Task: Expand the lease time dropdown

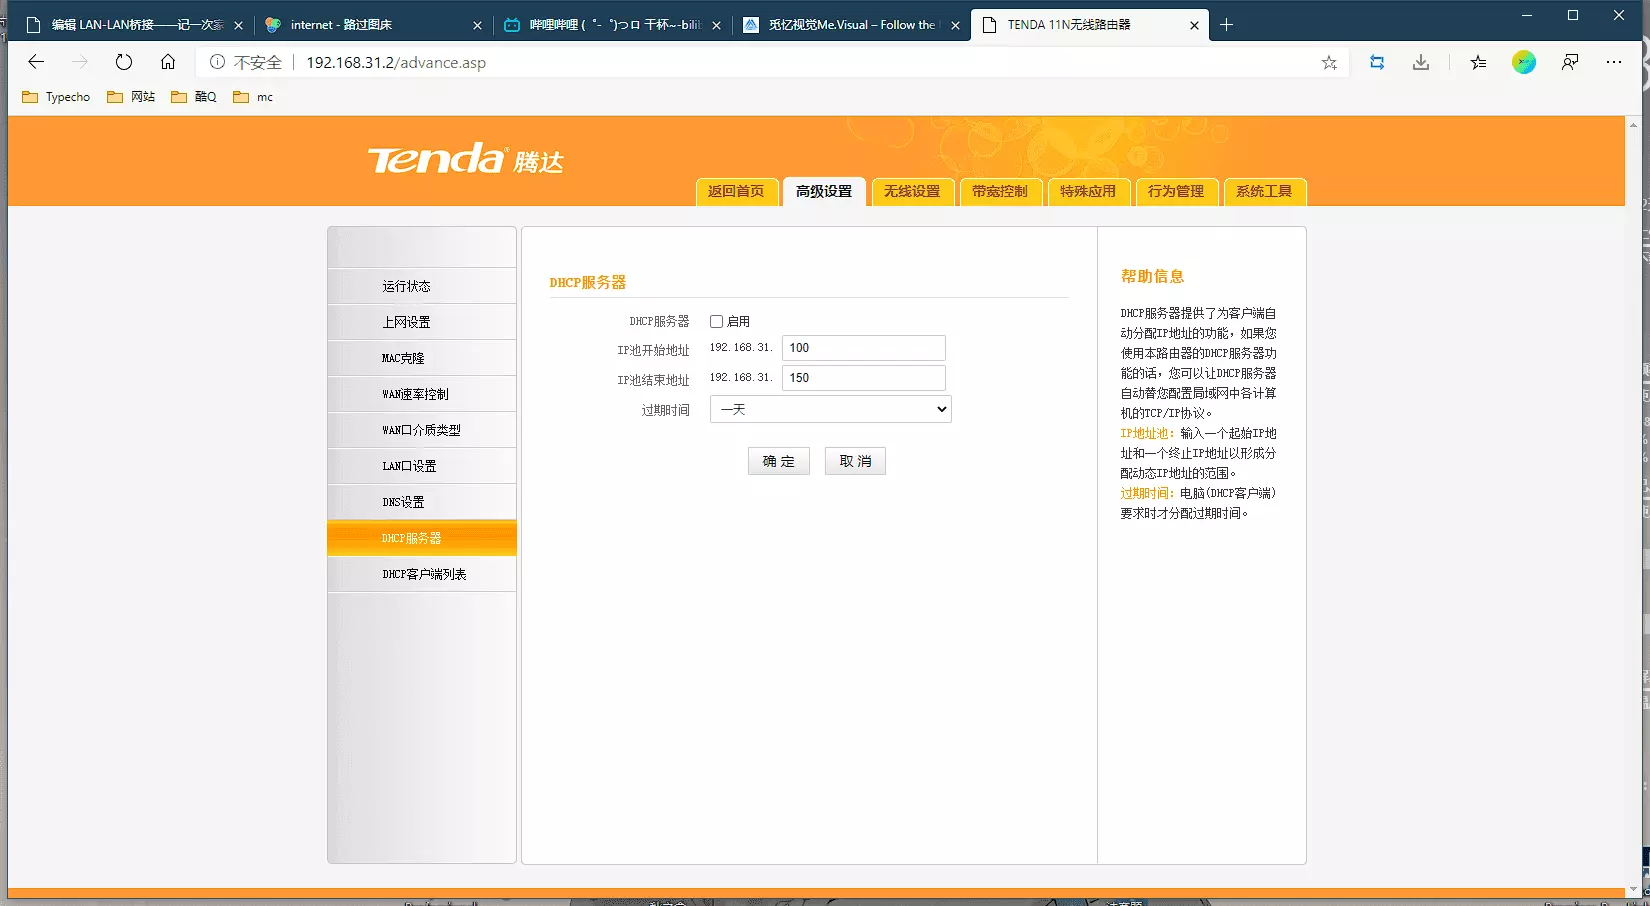Action: (830, 409)
